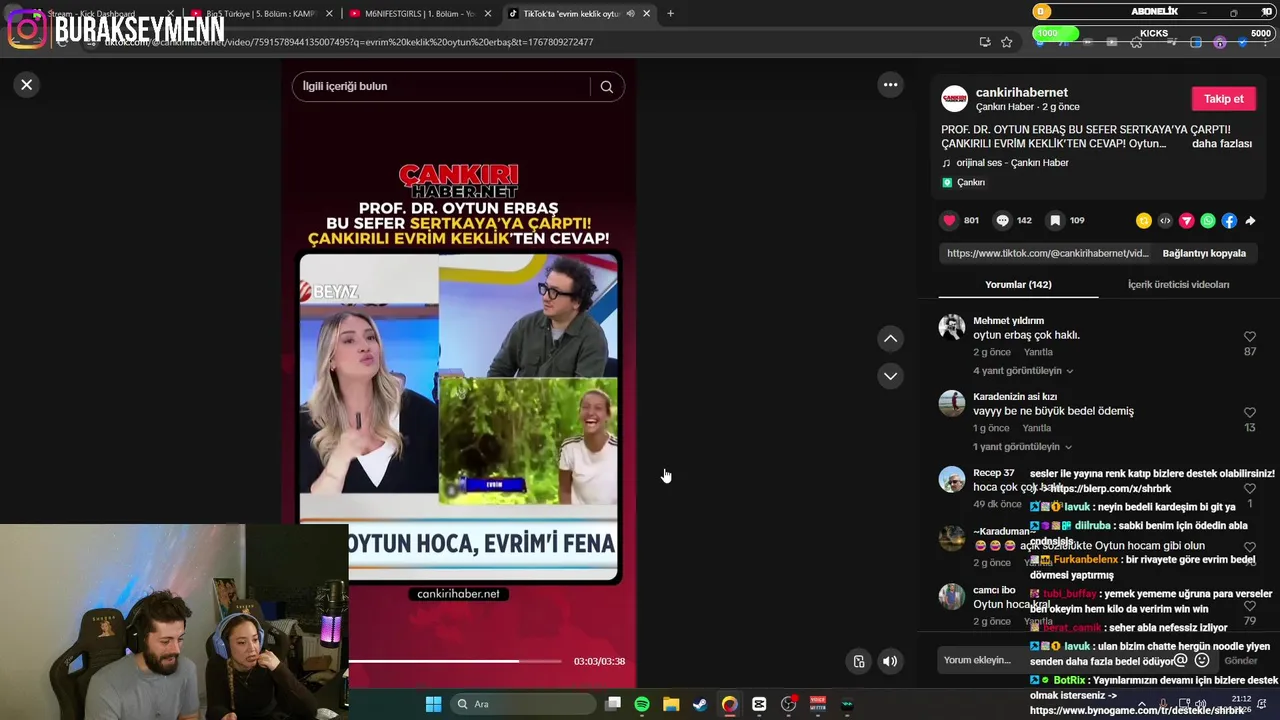Bookmark page with star icon

pyautogui.click(x=1006, y=42)
